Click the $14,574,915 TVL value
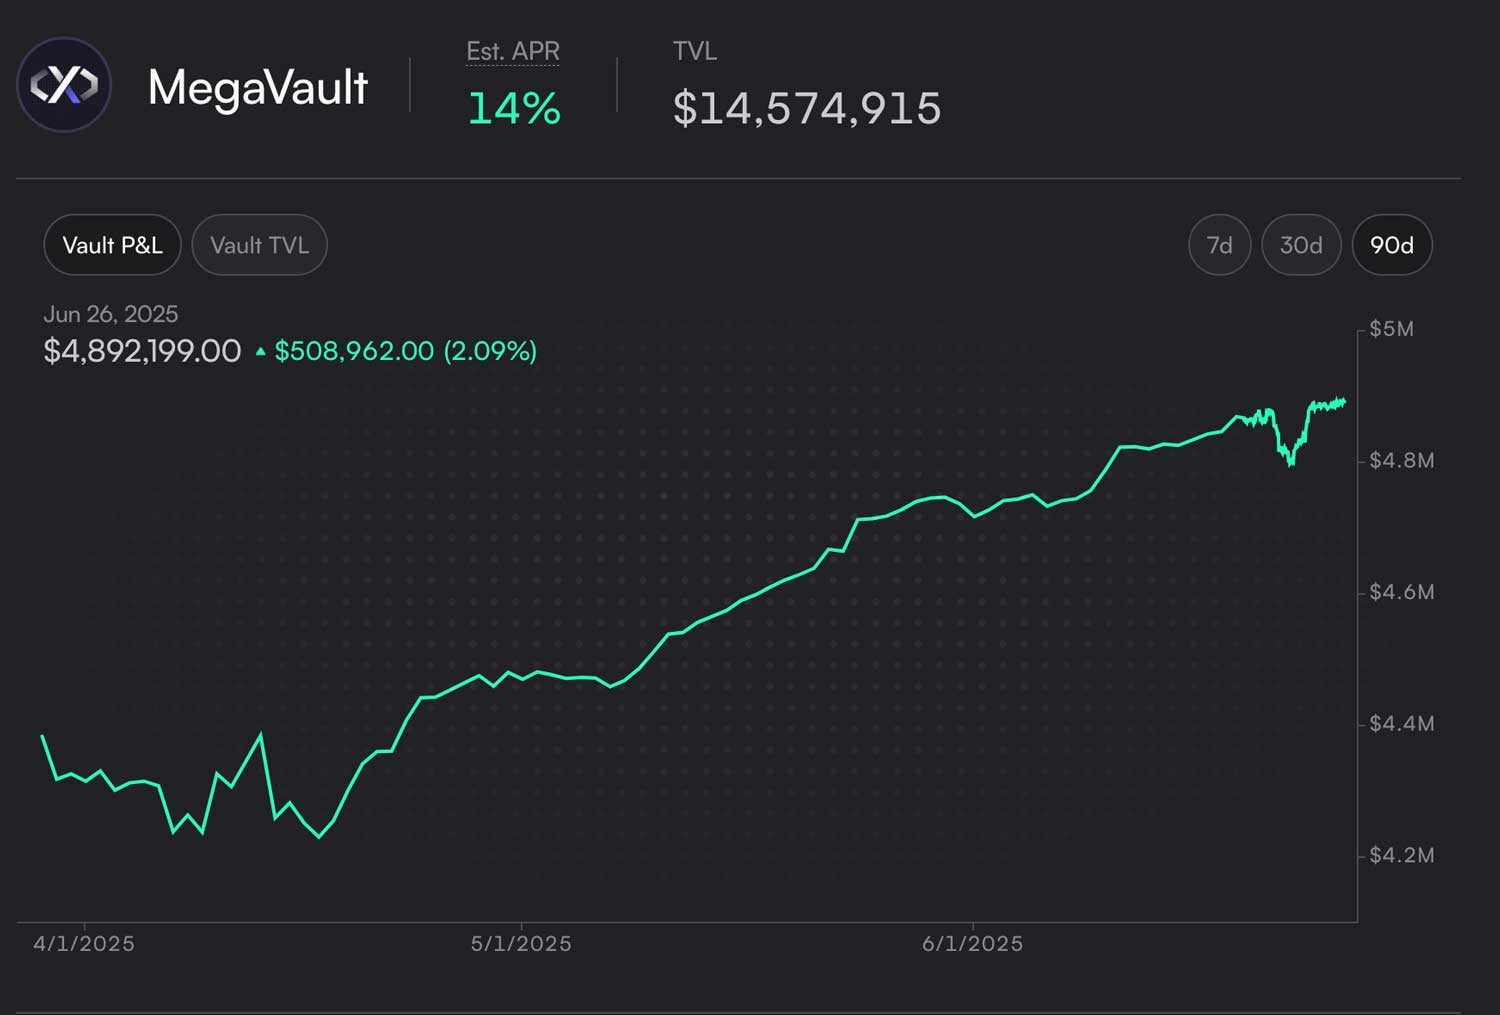This screenshot has height=1015, width=1500. pyautogui.click(x=807, y=108)
